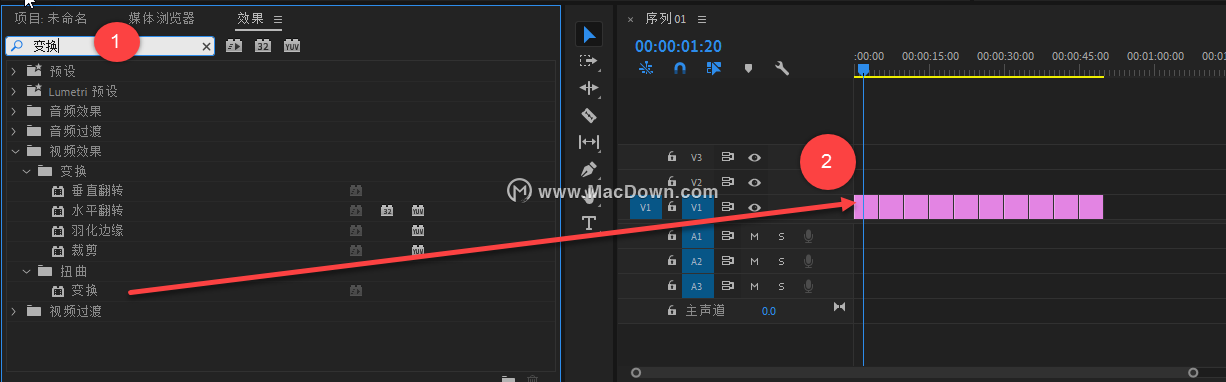1226x382 pixels.
Task: Toggle sync lock for A1
Action: click(x=728, y=236)
